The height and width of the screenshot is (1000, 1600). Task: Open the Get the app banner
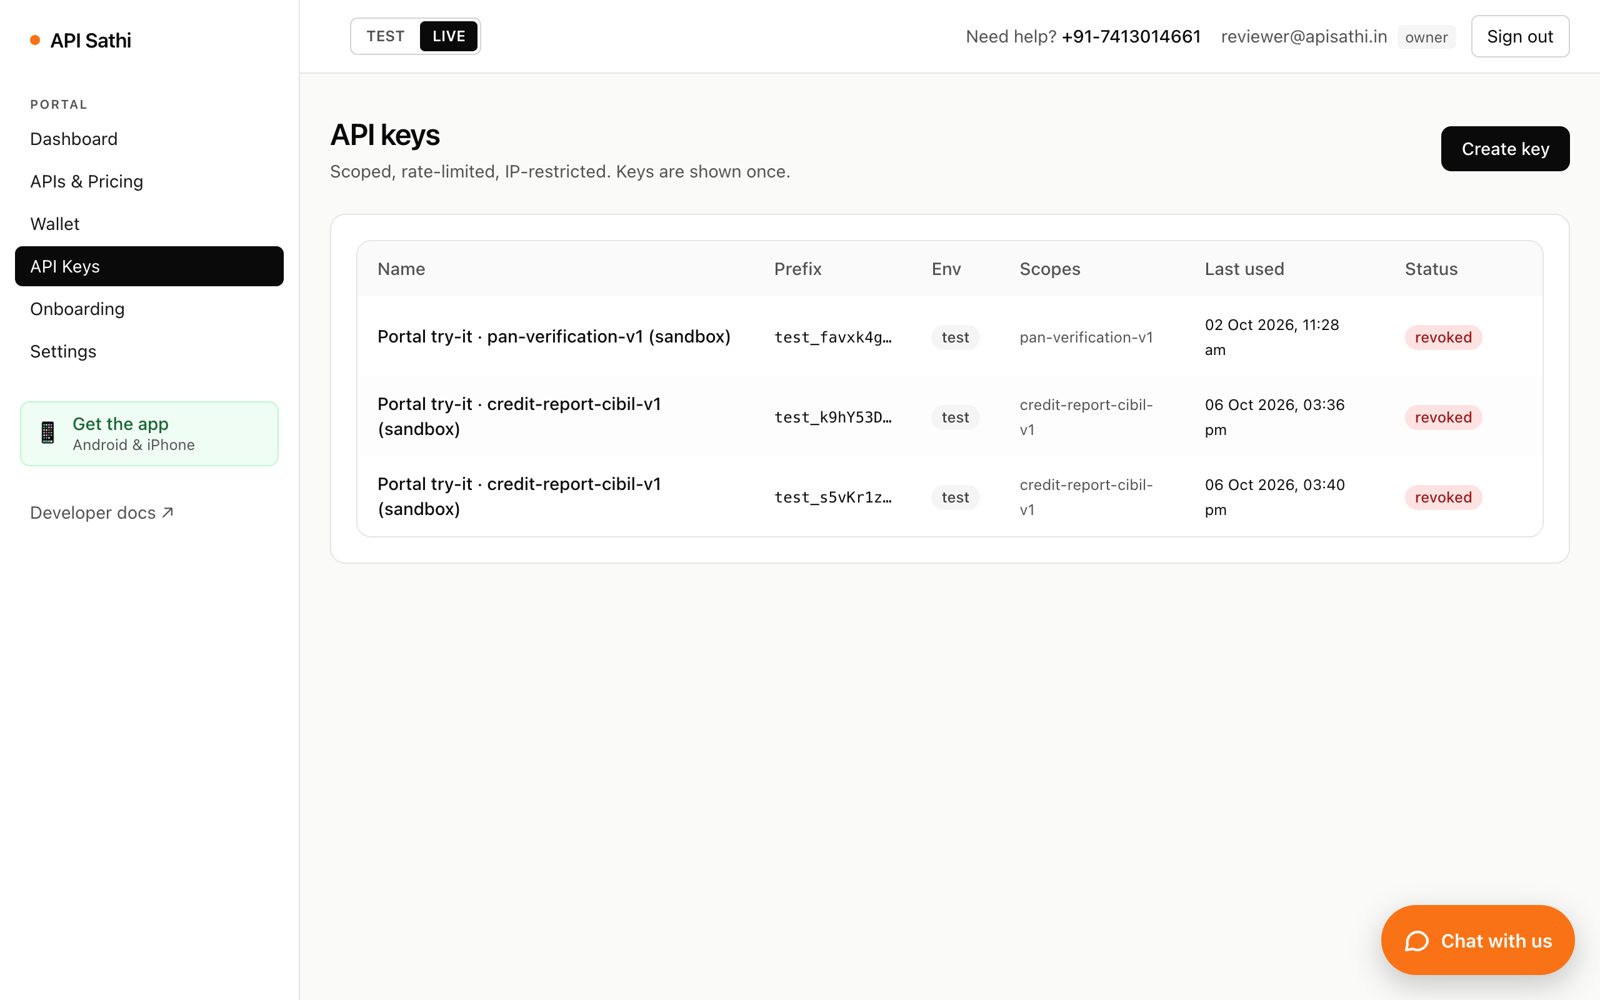[149, 434]
